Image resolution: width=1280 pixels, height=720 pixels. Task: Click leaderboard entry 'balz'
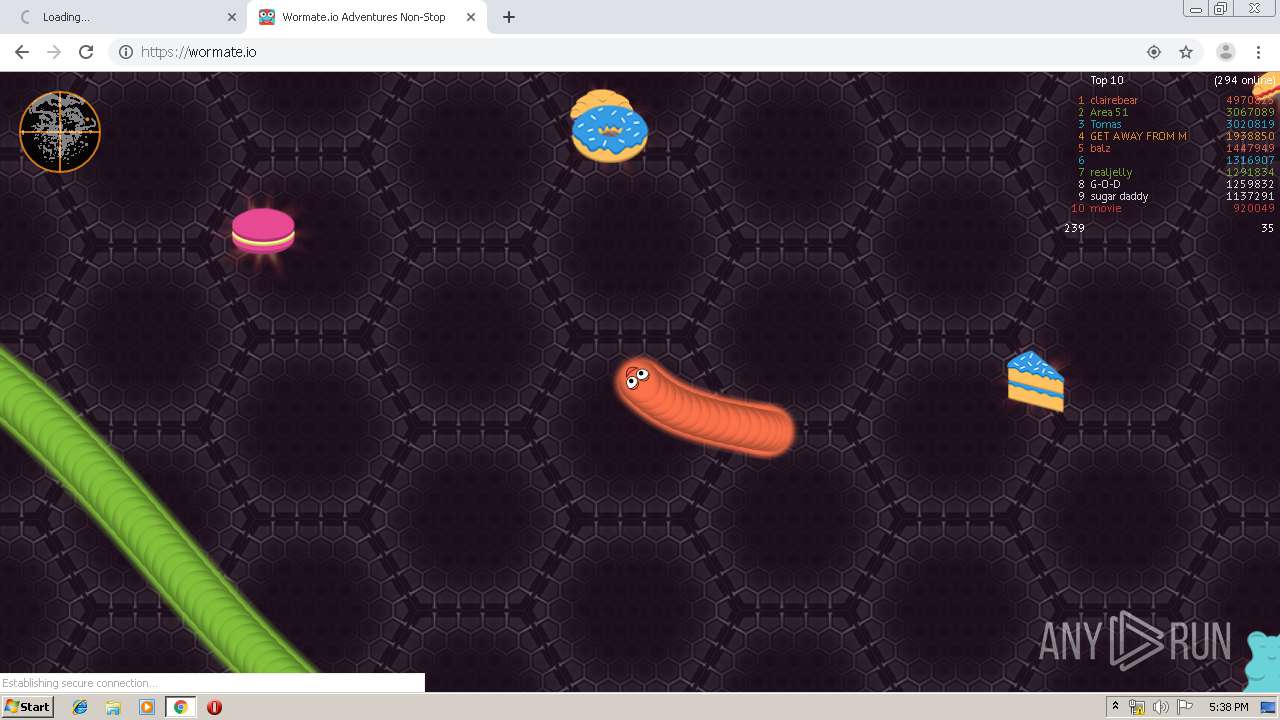pos(1100,148)
